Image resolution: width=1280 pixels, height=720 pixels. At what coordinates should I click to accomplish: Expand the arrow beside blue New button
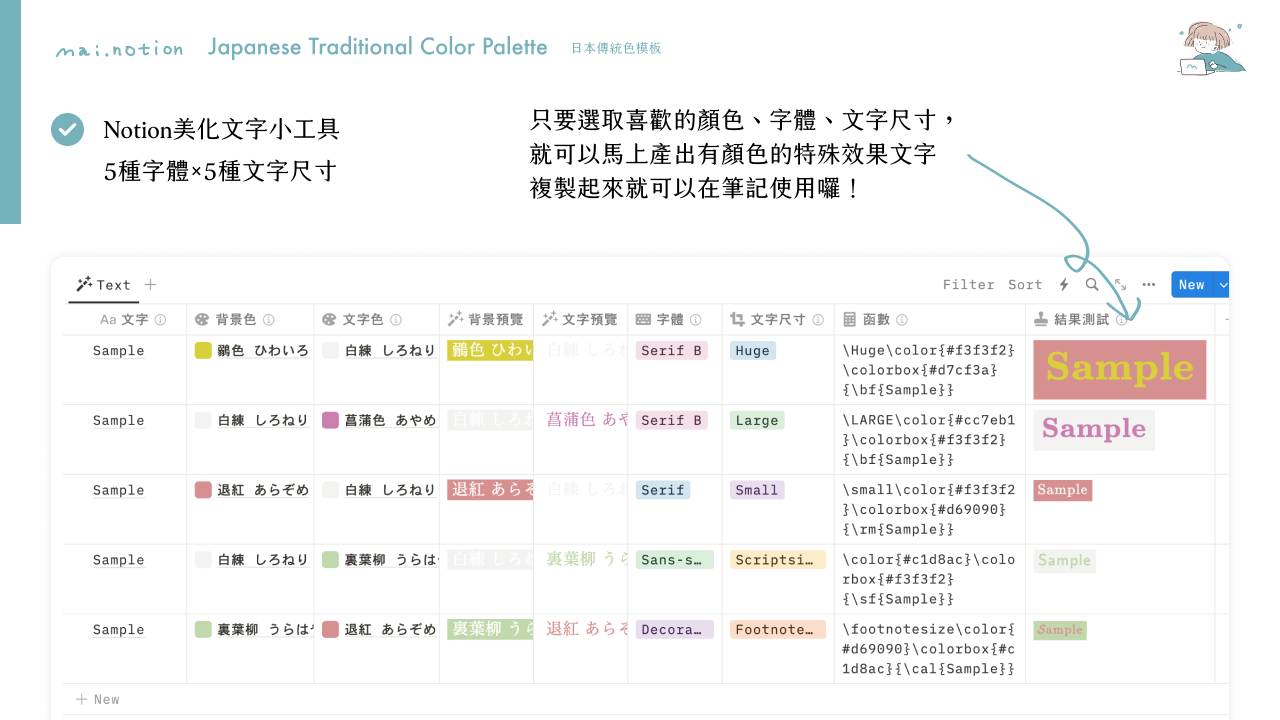pos(1222,285)
